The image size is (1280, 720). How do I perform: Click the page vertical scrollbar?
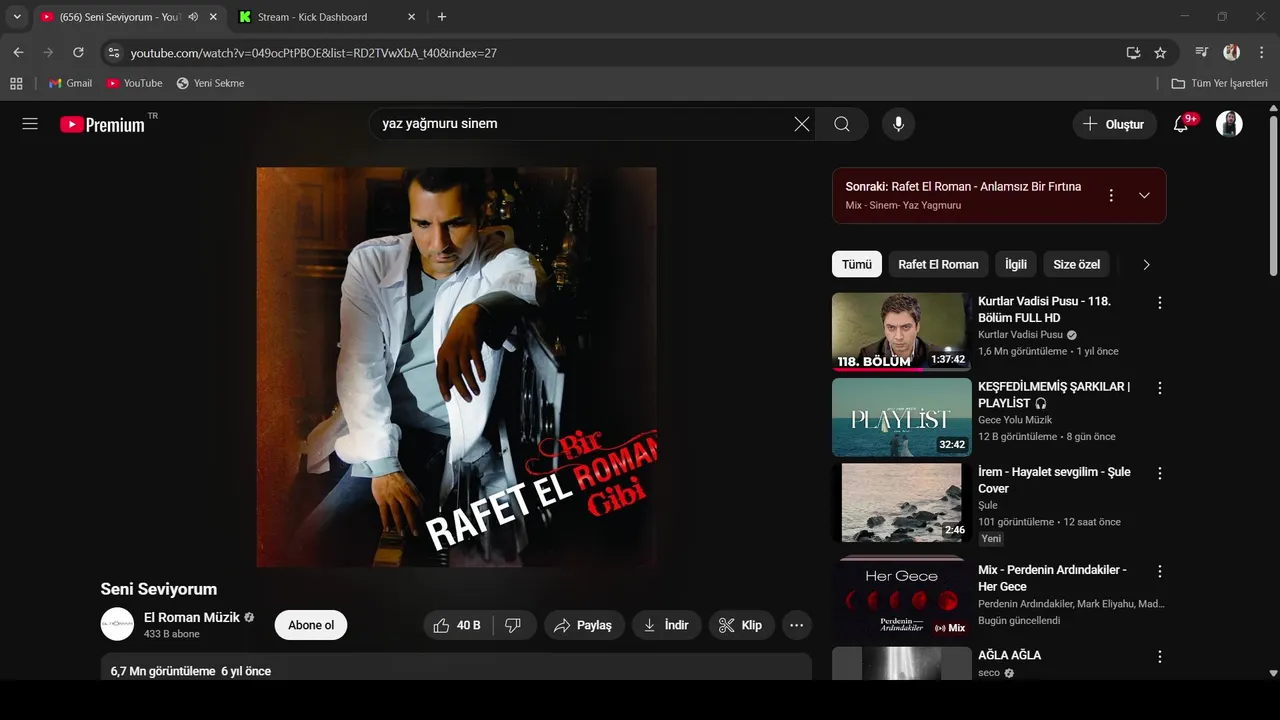coord(1273,196)
